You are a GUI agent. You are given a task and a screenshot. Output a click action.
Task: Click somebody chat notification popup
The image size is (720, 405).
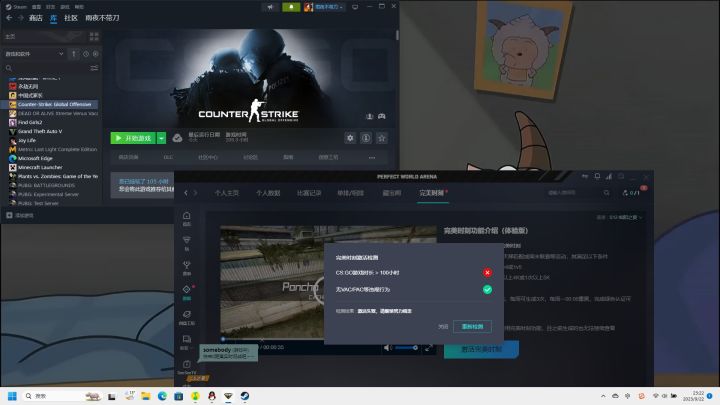click(x=228, y=353)
